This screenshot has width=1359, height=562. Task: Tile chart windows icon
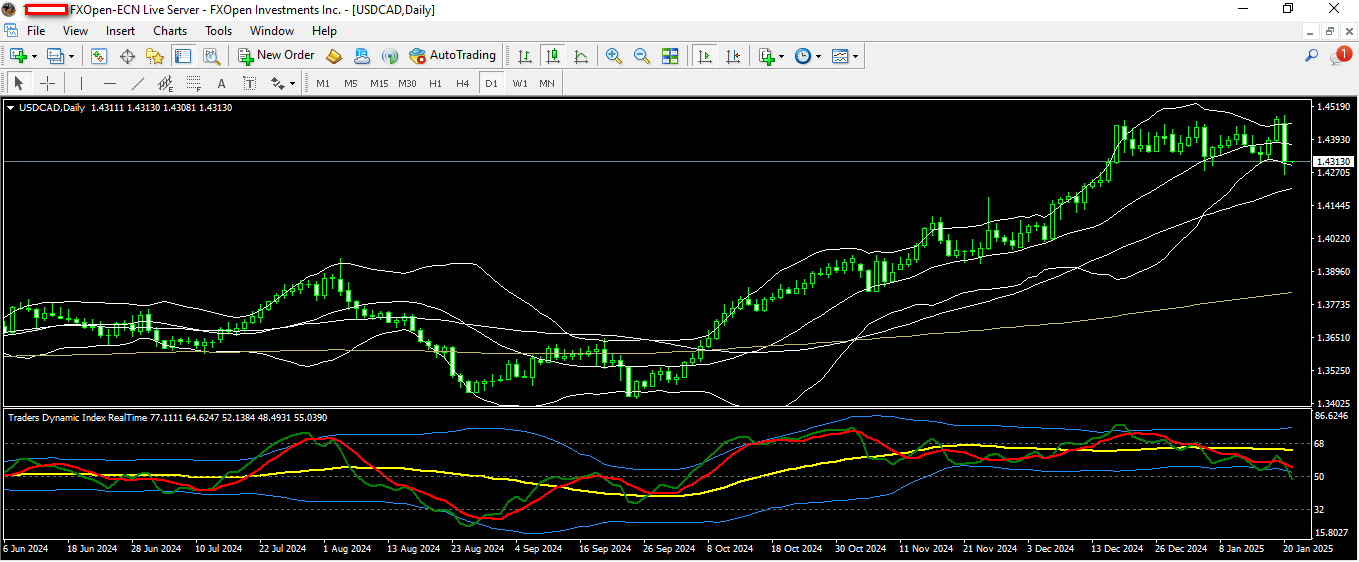tap(670, 56)
